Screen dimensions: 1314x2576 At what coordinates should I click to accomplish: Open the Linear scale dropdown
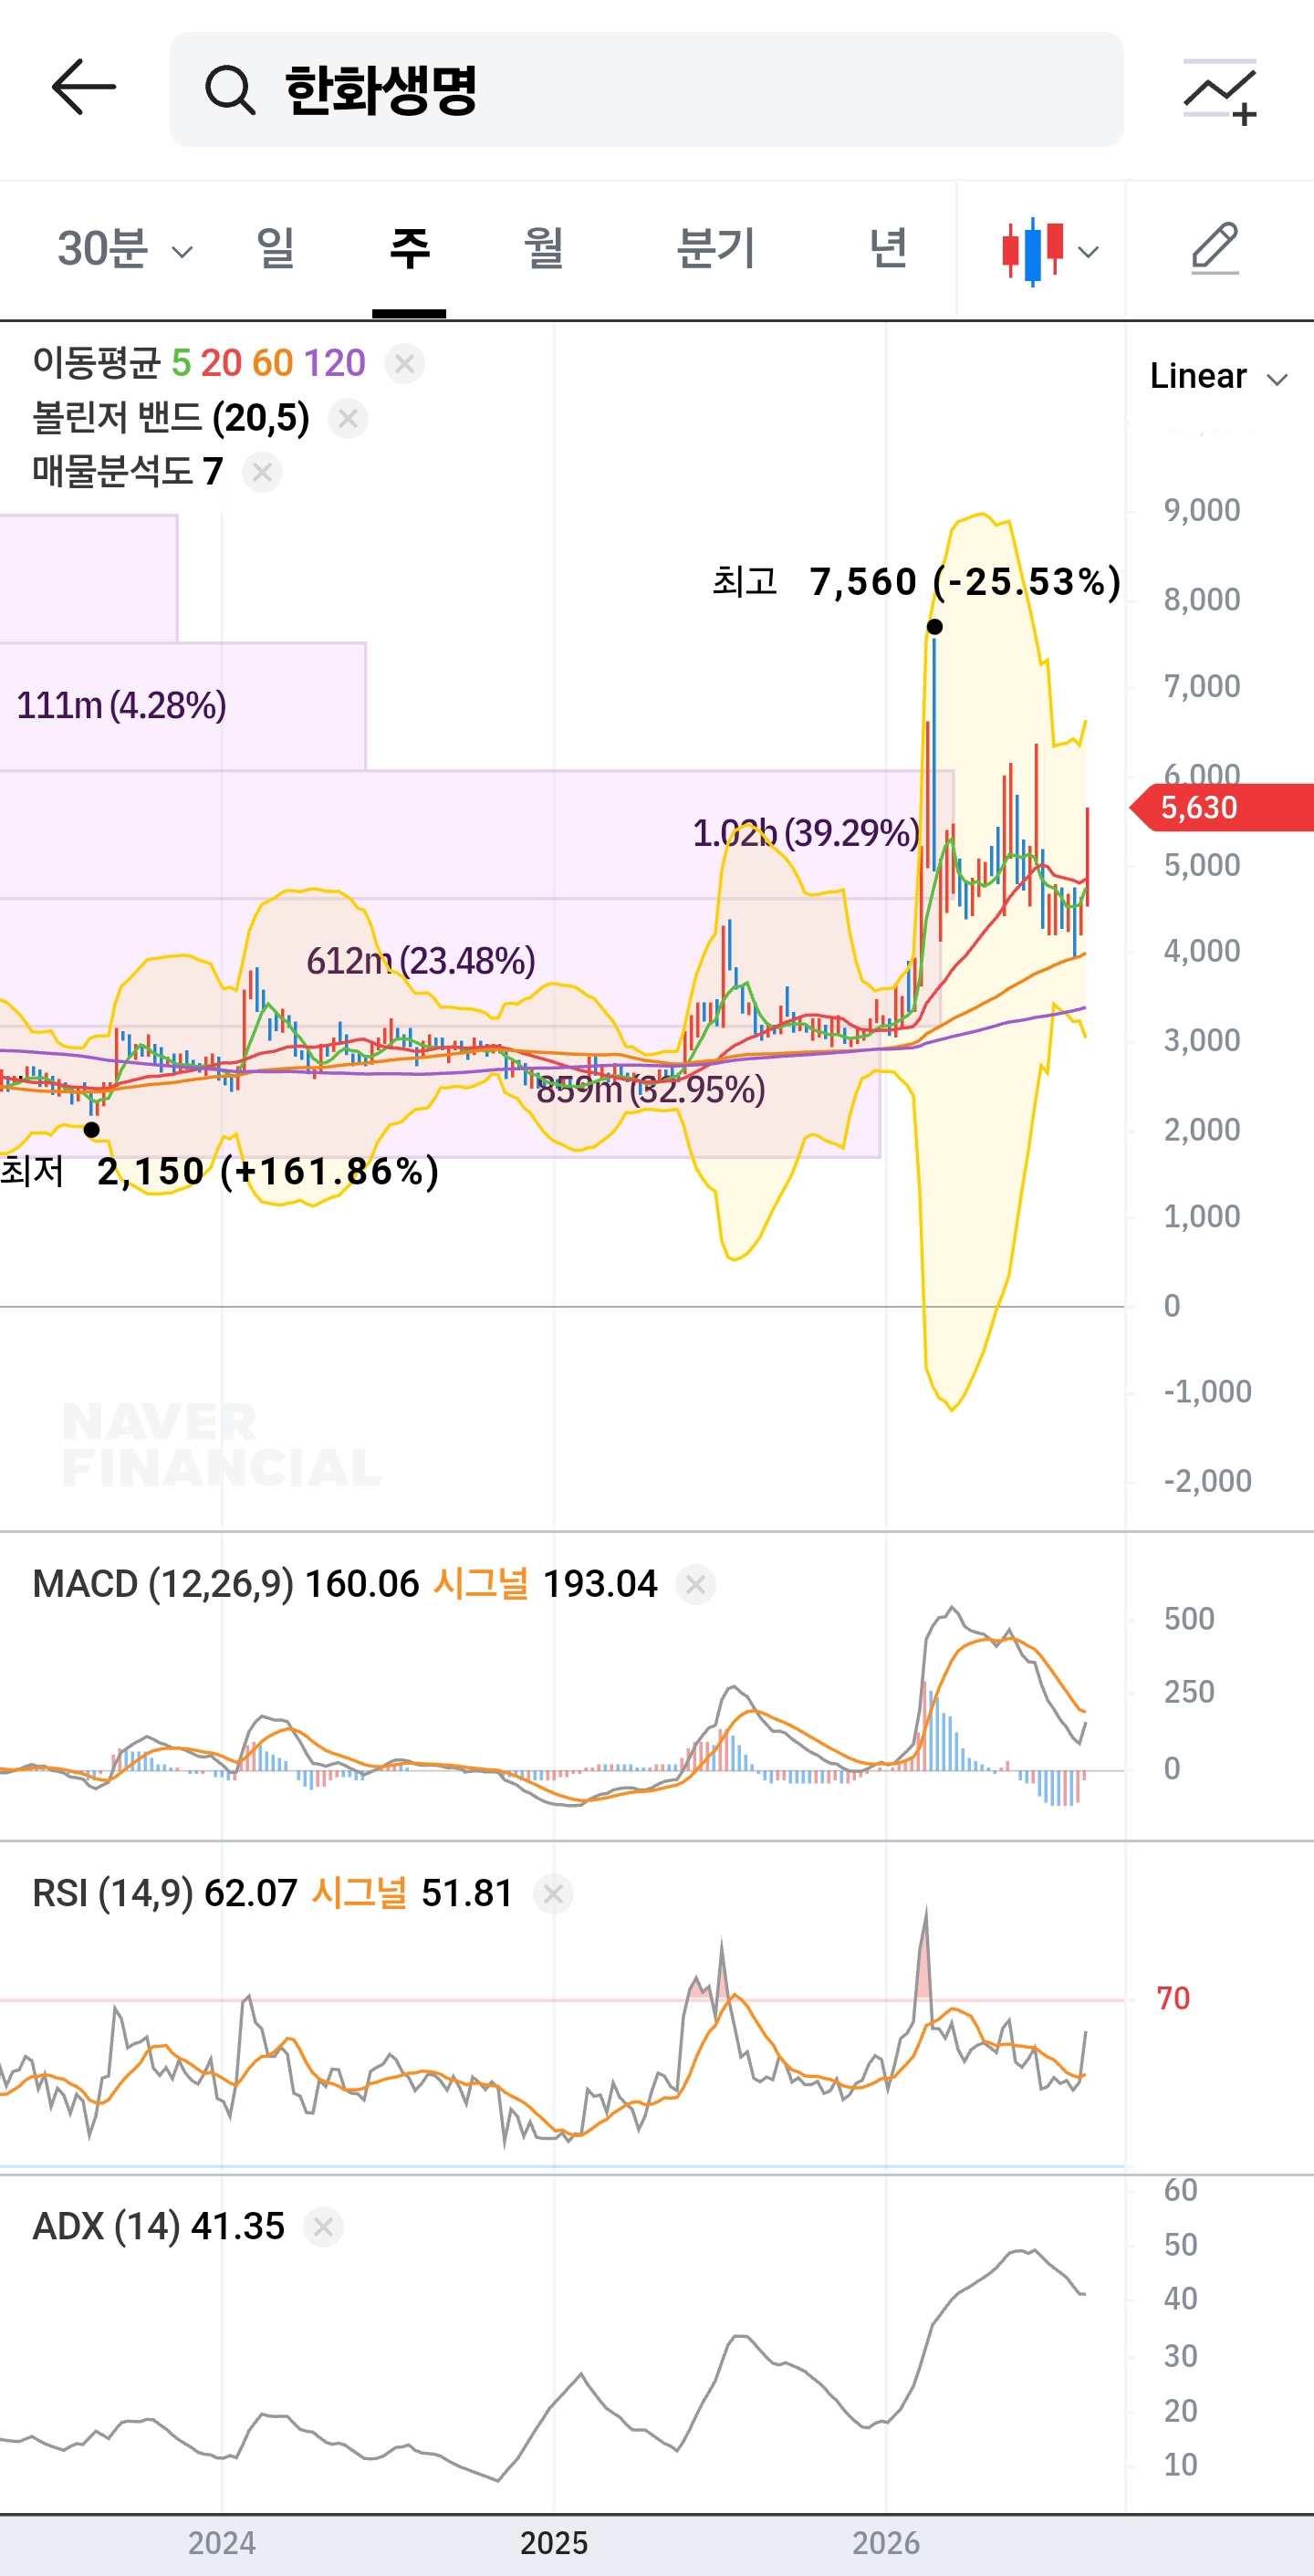[x=1218, y=377]
